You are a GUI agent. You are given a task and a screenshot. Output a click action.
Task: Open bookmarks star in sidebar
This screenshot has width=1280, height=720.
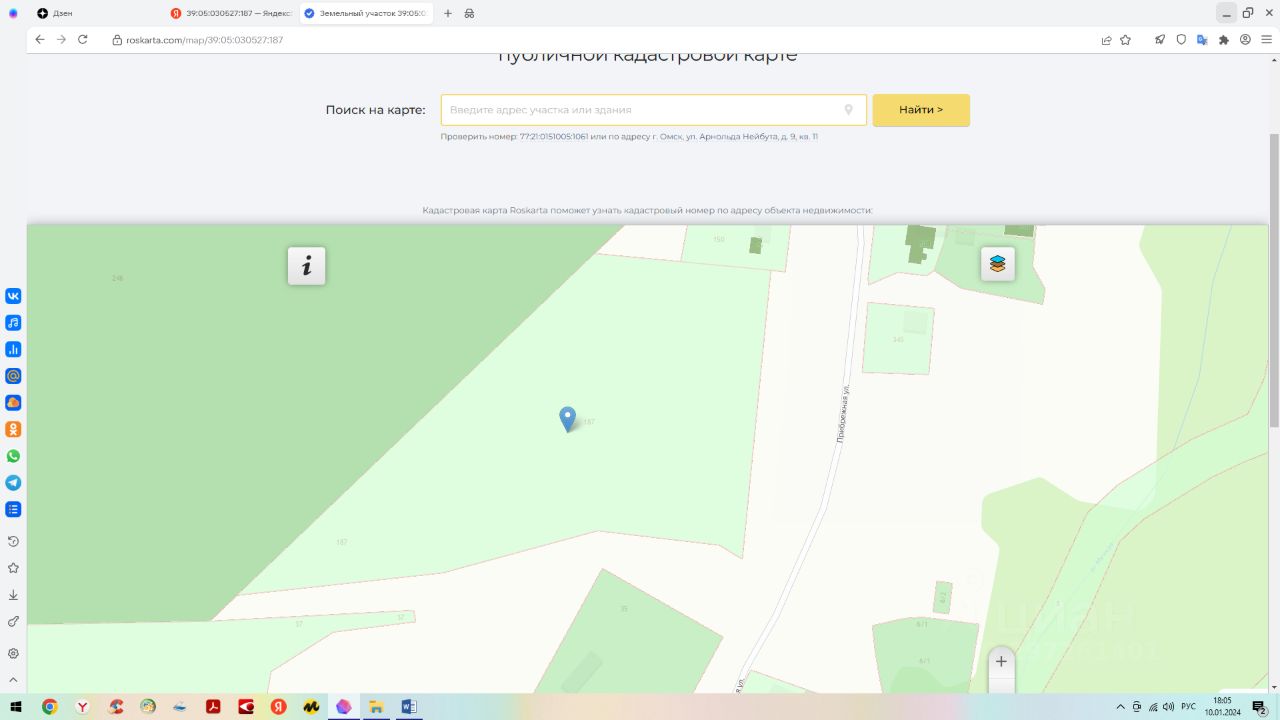point(13,568)
